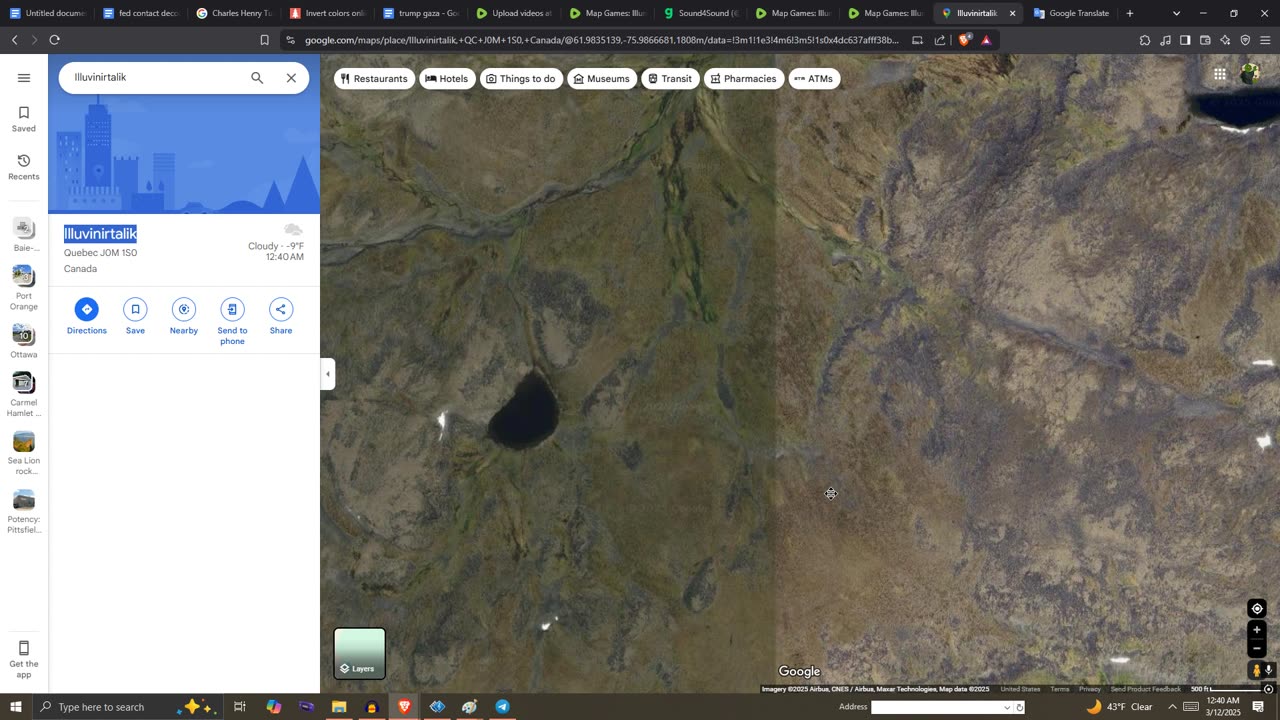Viewport: 1280px width, 720px height.
Task: Switch to the Charles Henry browser tab
Action: click(x=233, y=13)
